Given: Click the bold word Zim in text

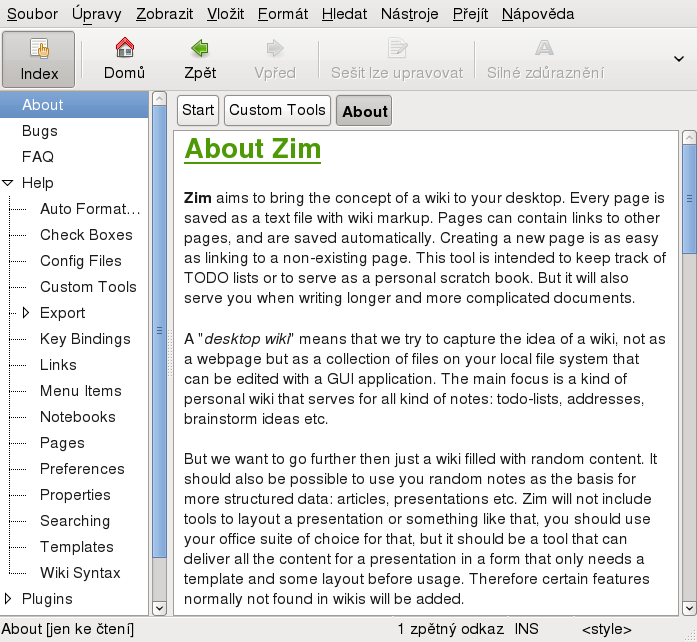Looking at the screenshot, I should (x=198, y=198).
